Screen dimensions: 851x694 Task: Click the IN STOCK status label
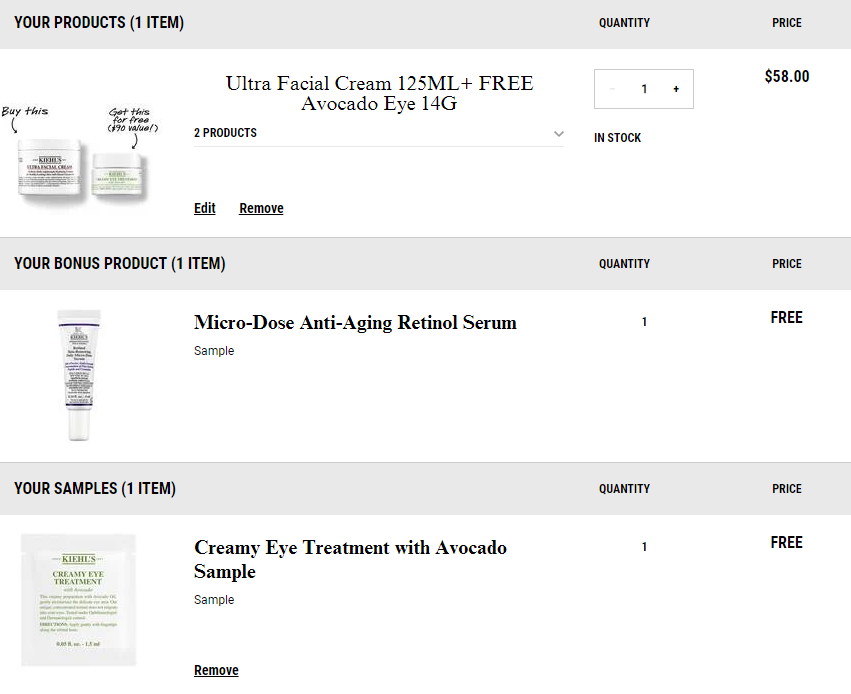[x=617, y=138]
